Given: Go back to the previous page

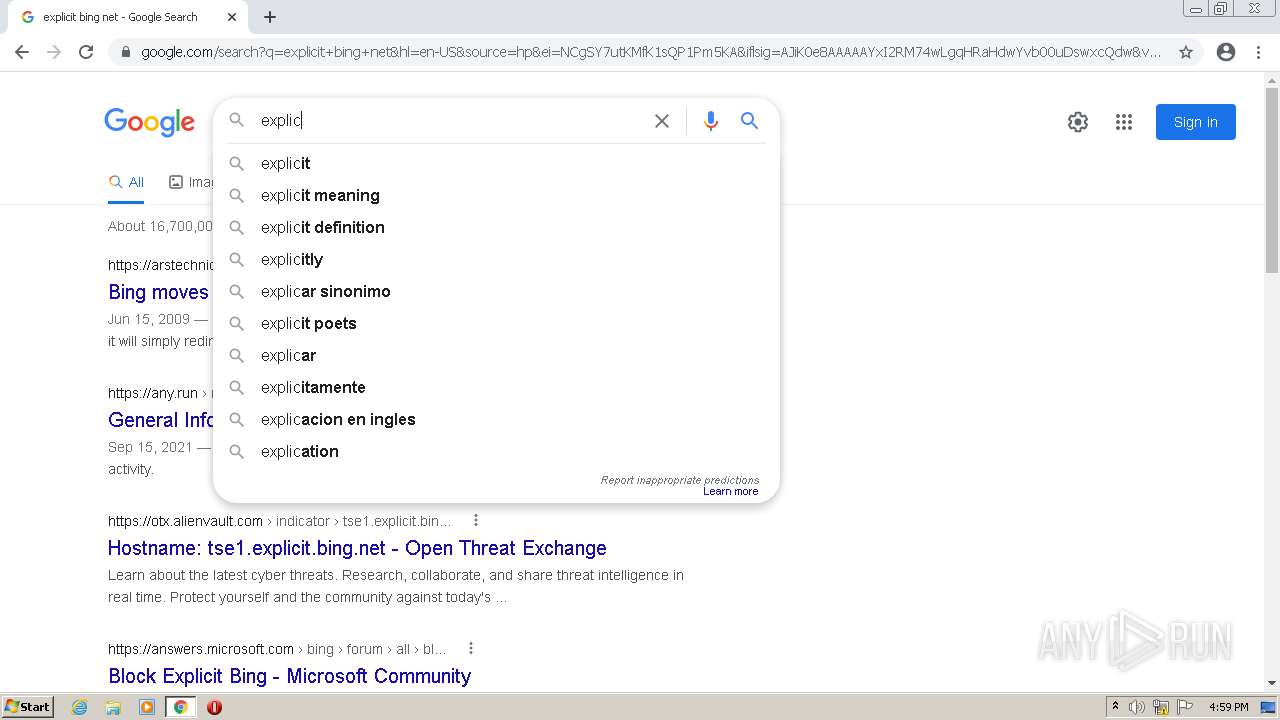Looking at the screenshot, I should 22,52.
